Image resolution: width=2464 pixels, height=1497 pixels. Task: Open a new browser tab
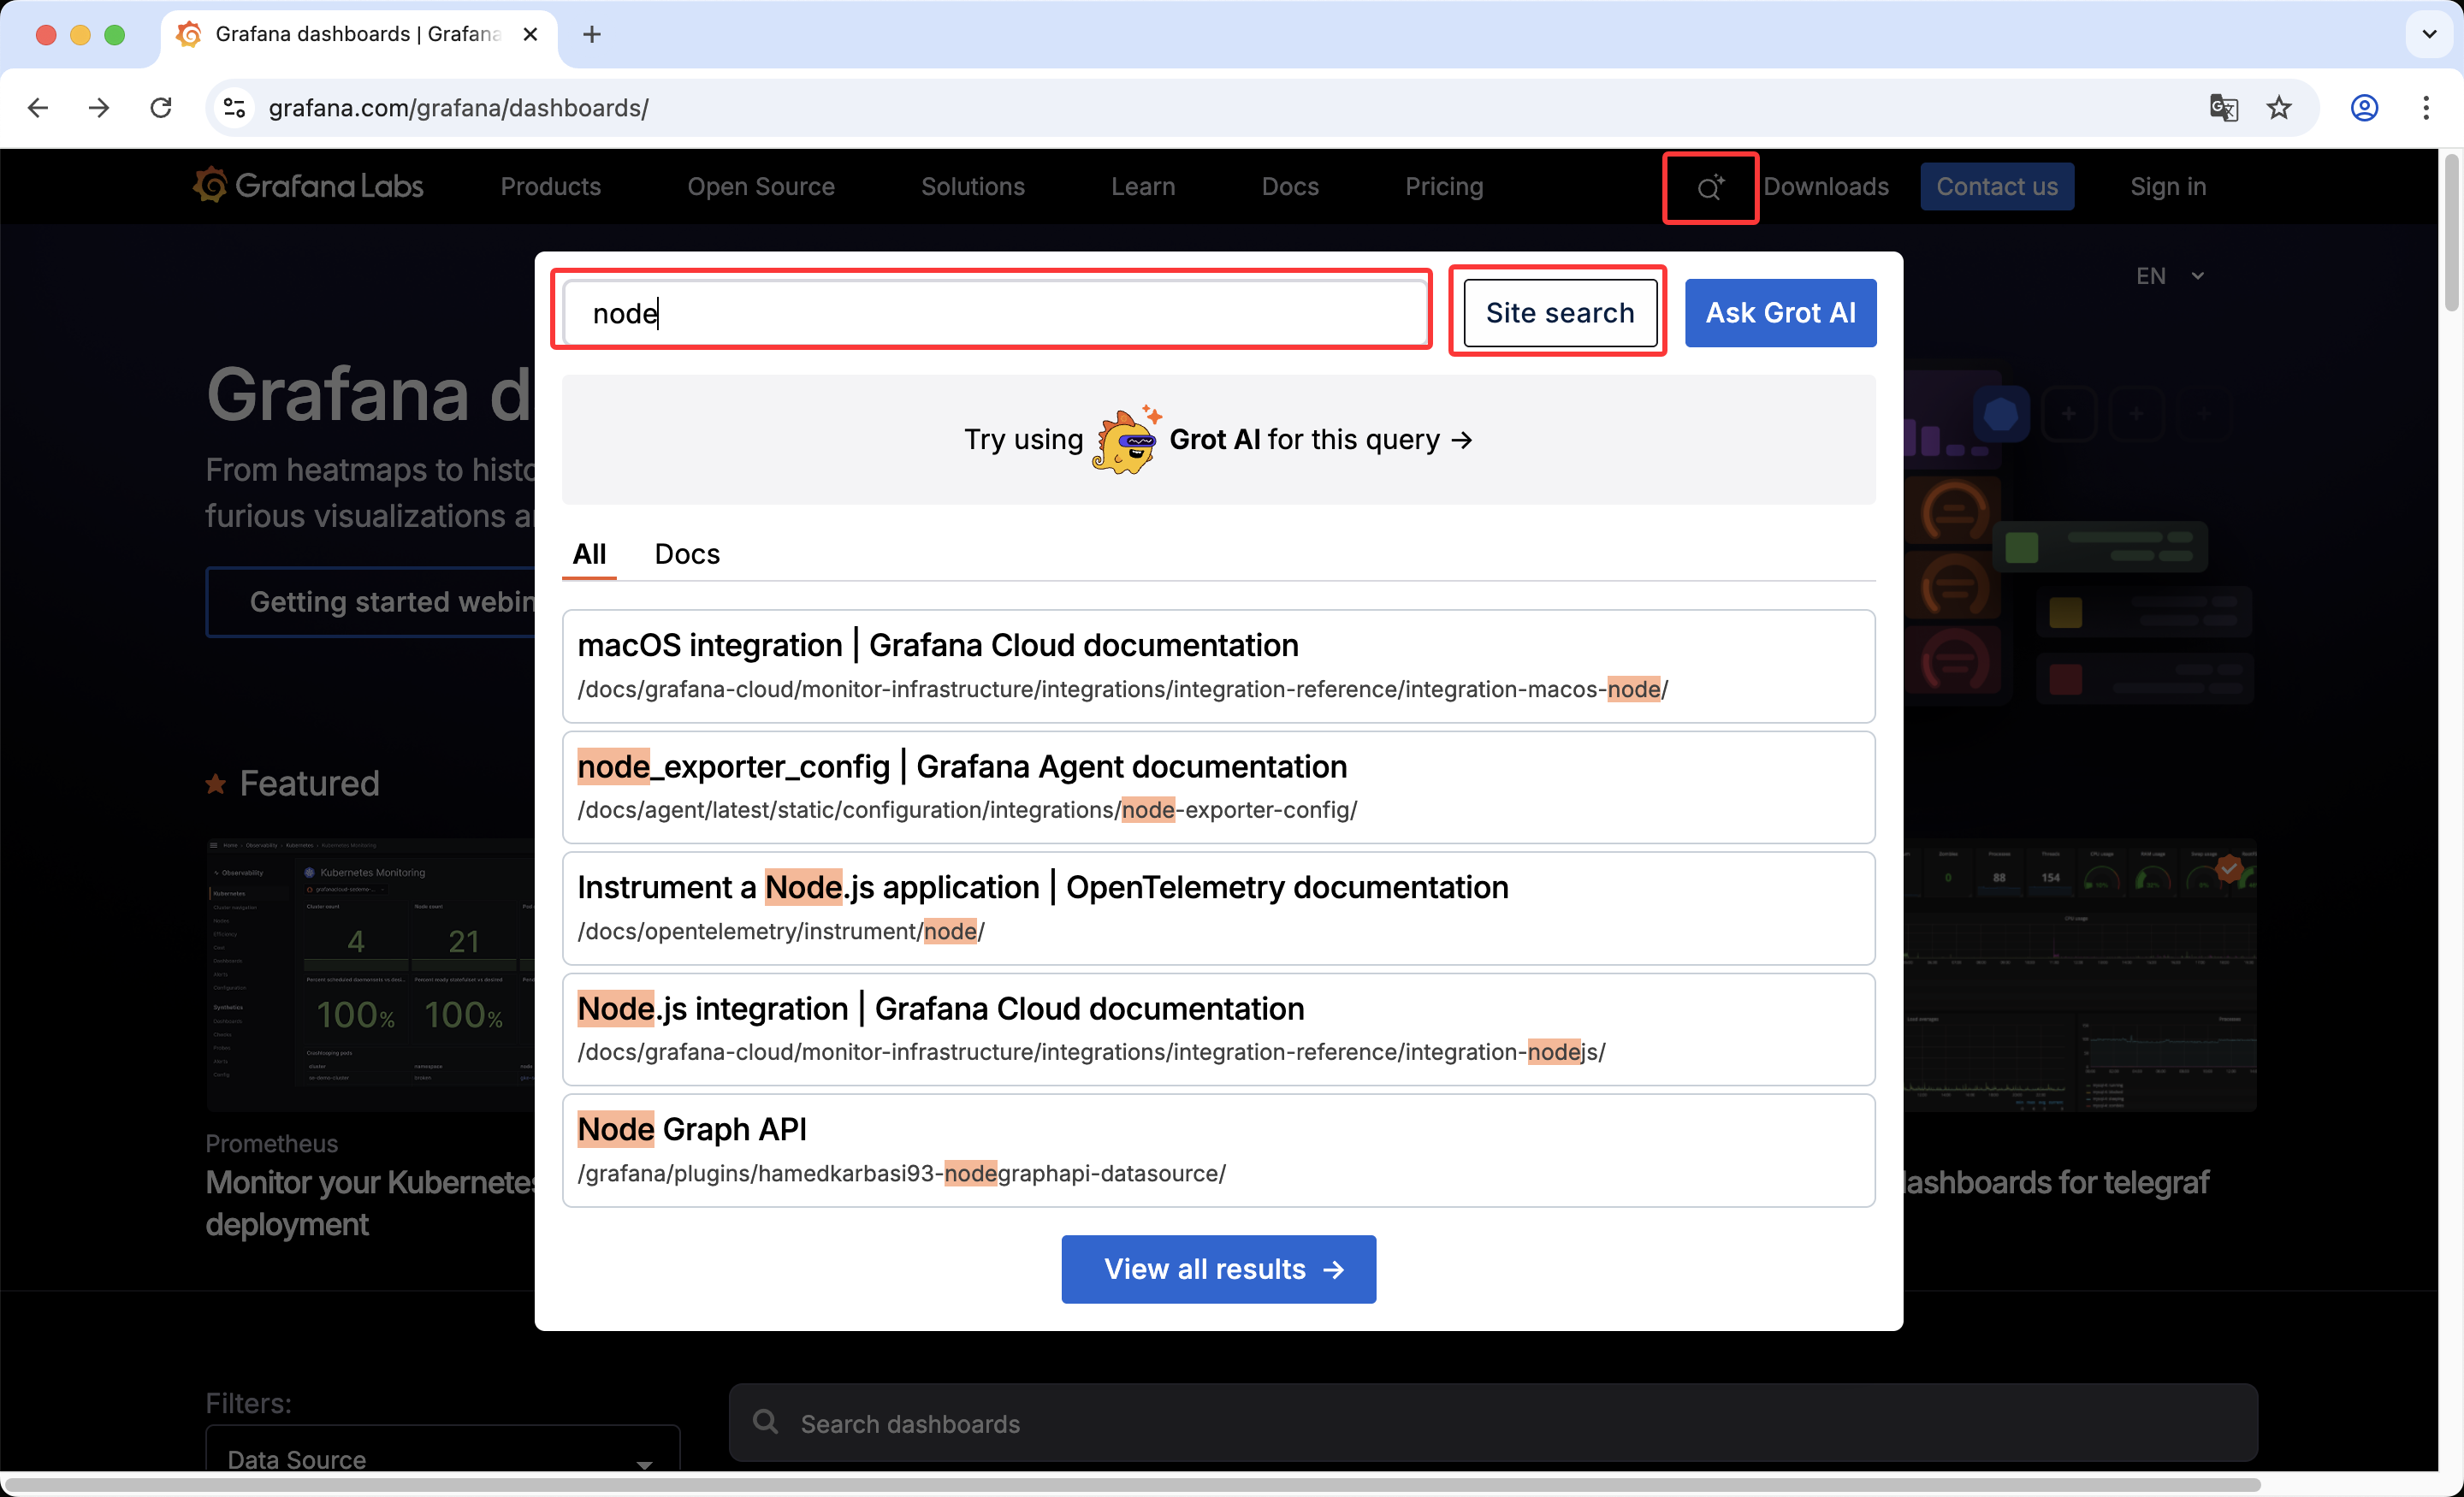point(592,35)
